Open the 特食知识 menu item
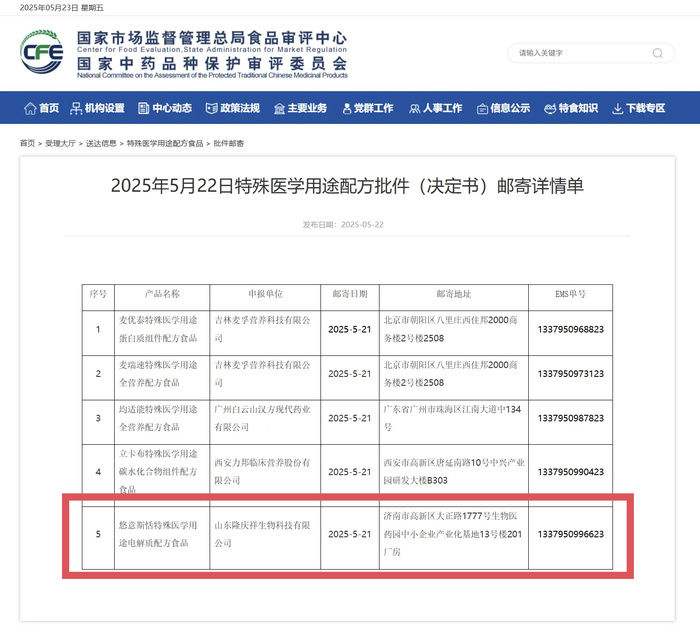700x636 pixels. 578,108
